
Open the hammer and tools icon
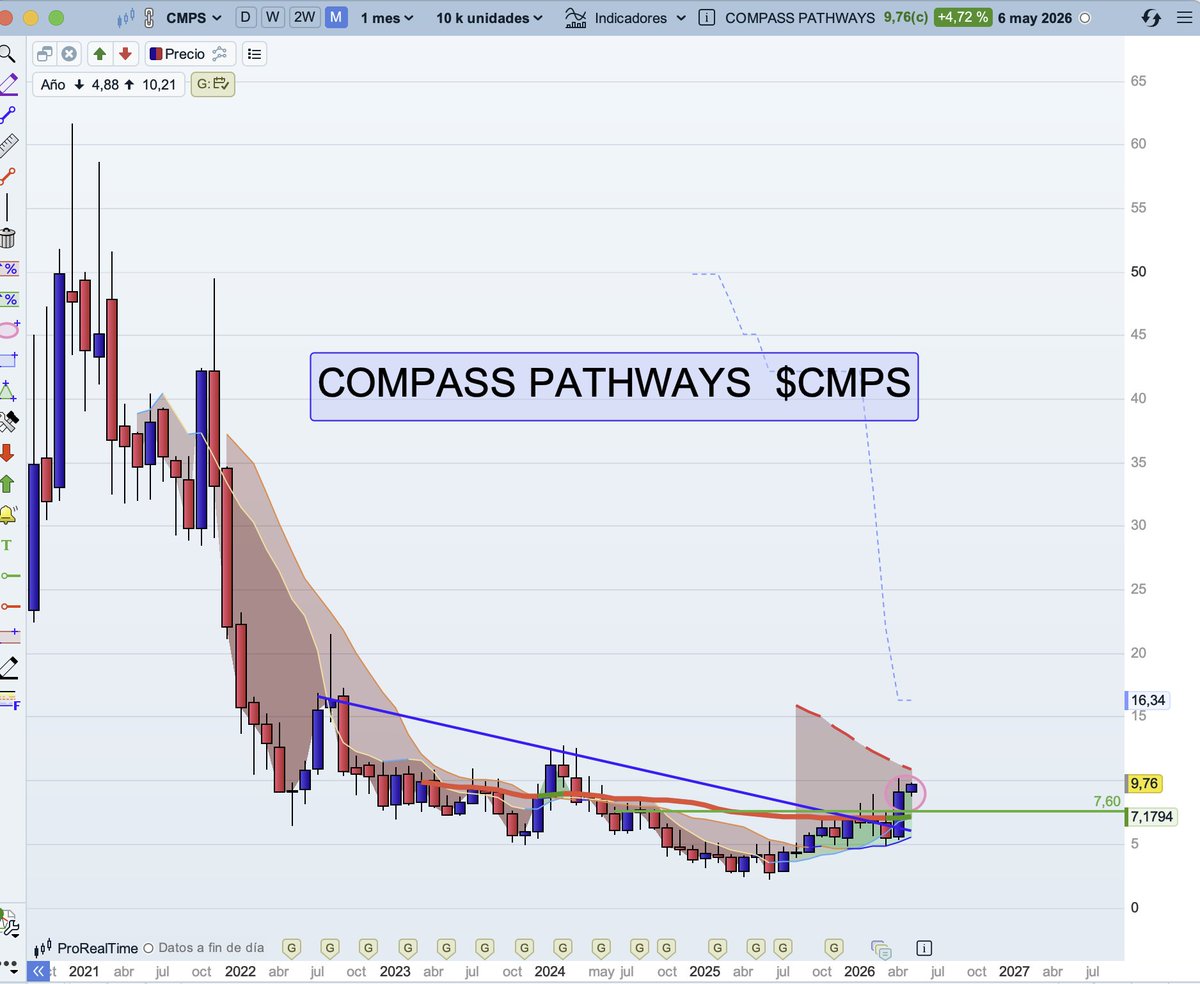pos(9,422)
